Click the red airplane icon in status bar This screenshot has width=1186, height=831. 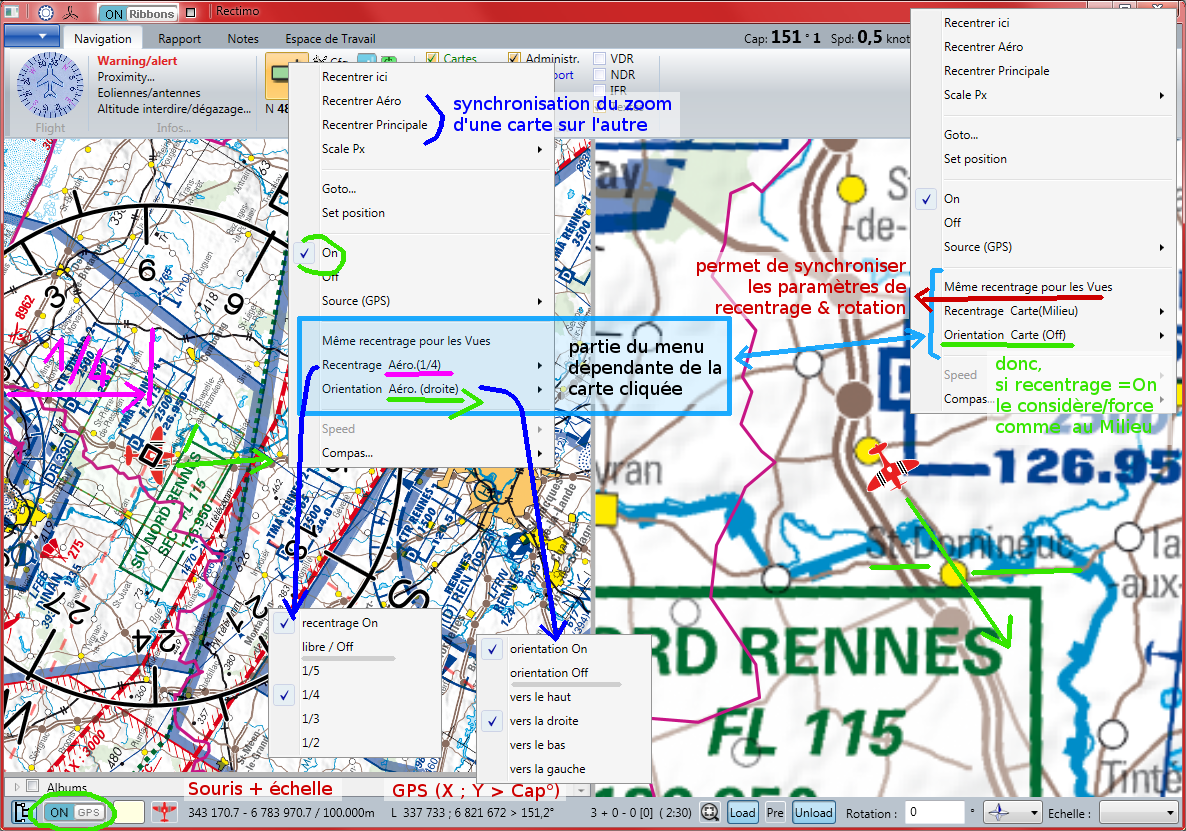coord(164,812)
